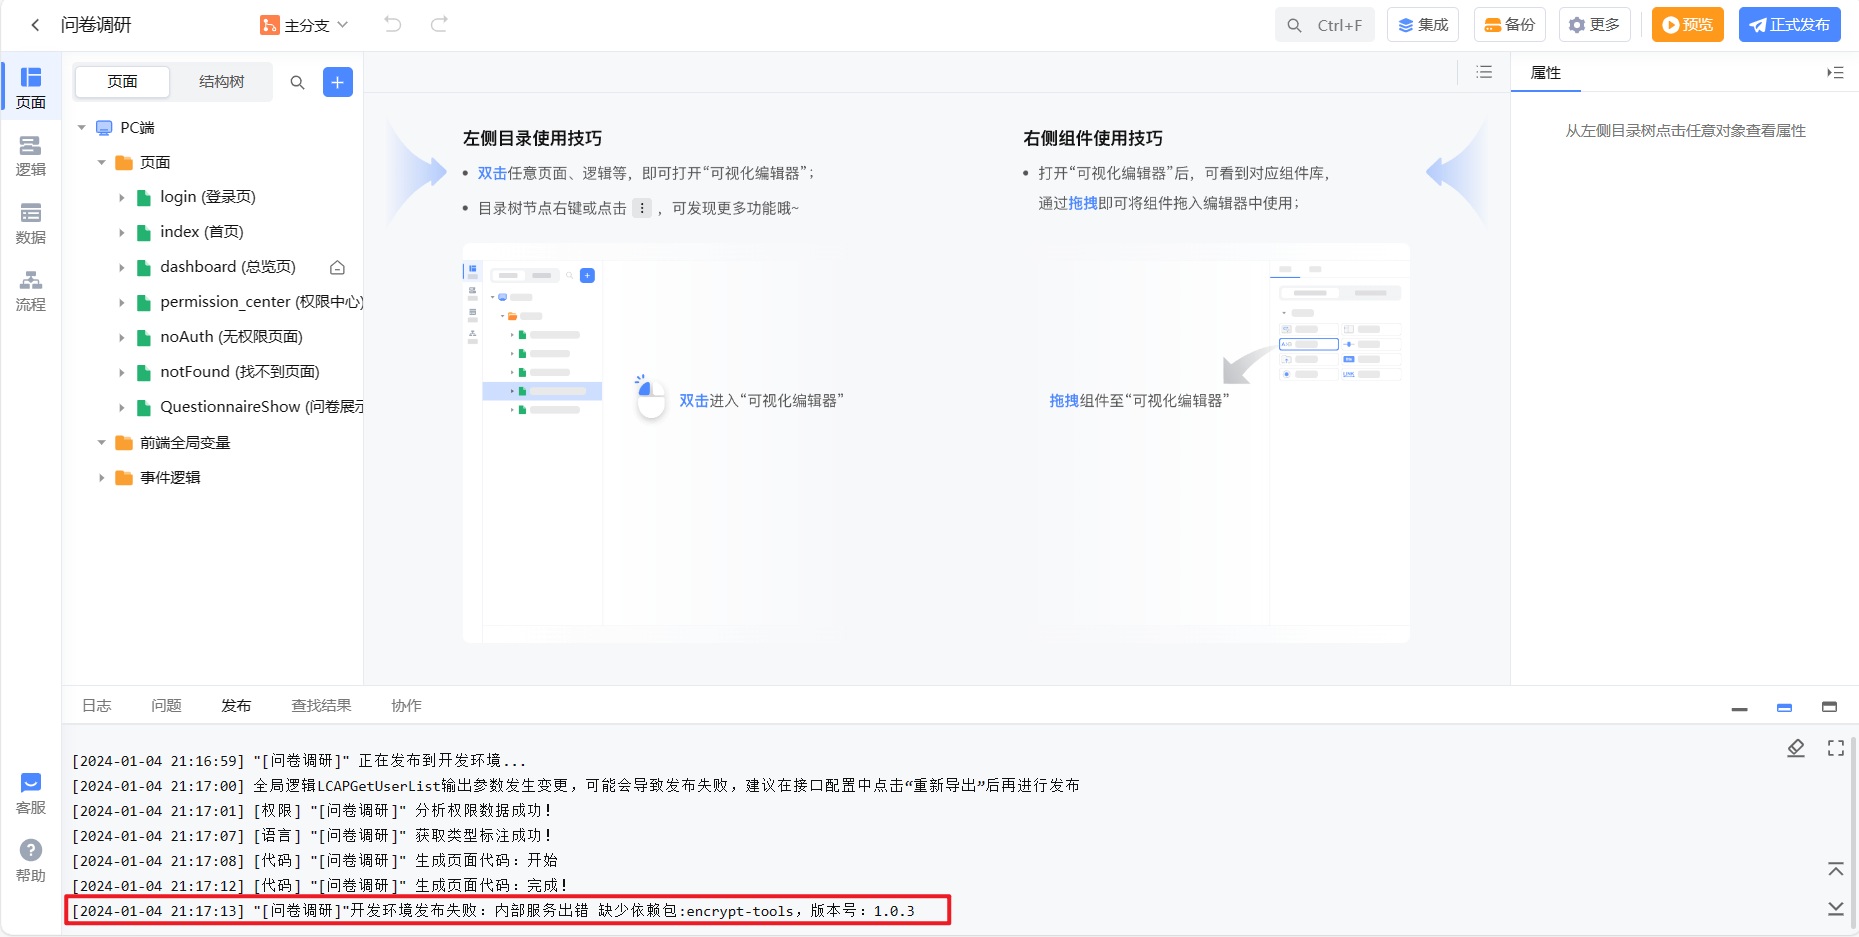The width and height of the screenshot is (1859, 937).
Task: Click the 分析权限数据成功 log line
Action: [x=312, y=811]
